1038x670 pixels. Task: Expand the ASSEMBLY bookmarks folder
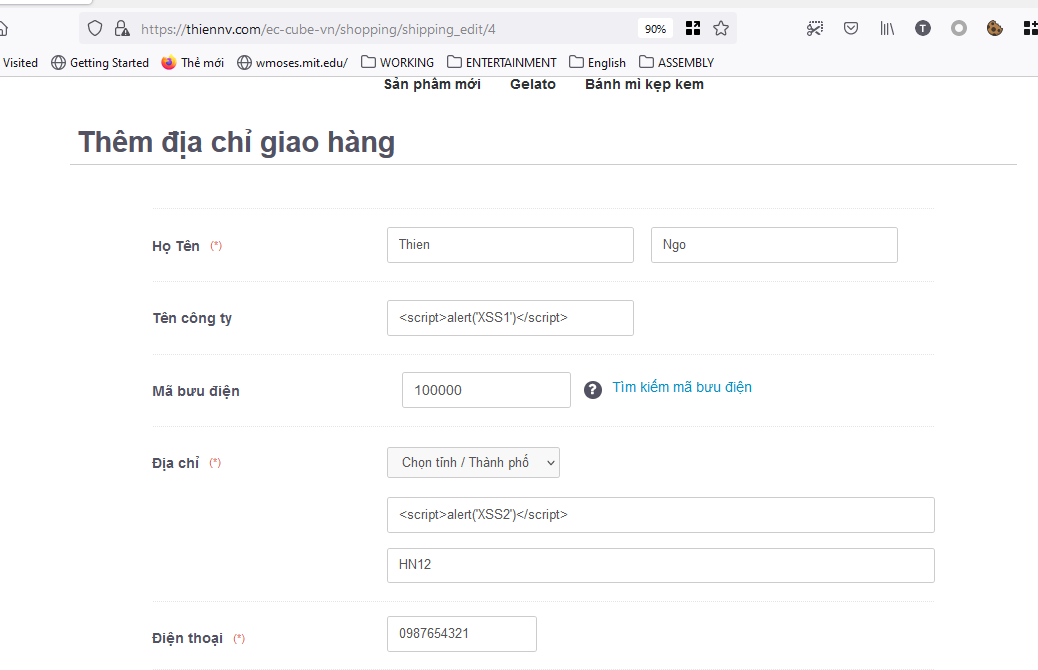(x=677, y=62)
